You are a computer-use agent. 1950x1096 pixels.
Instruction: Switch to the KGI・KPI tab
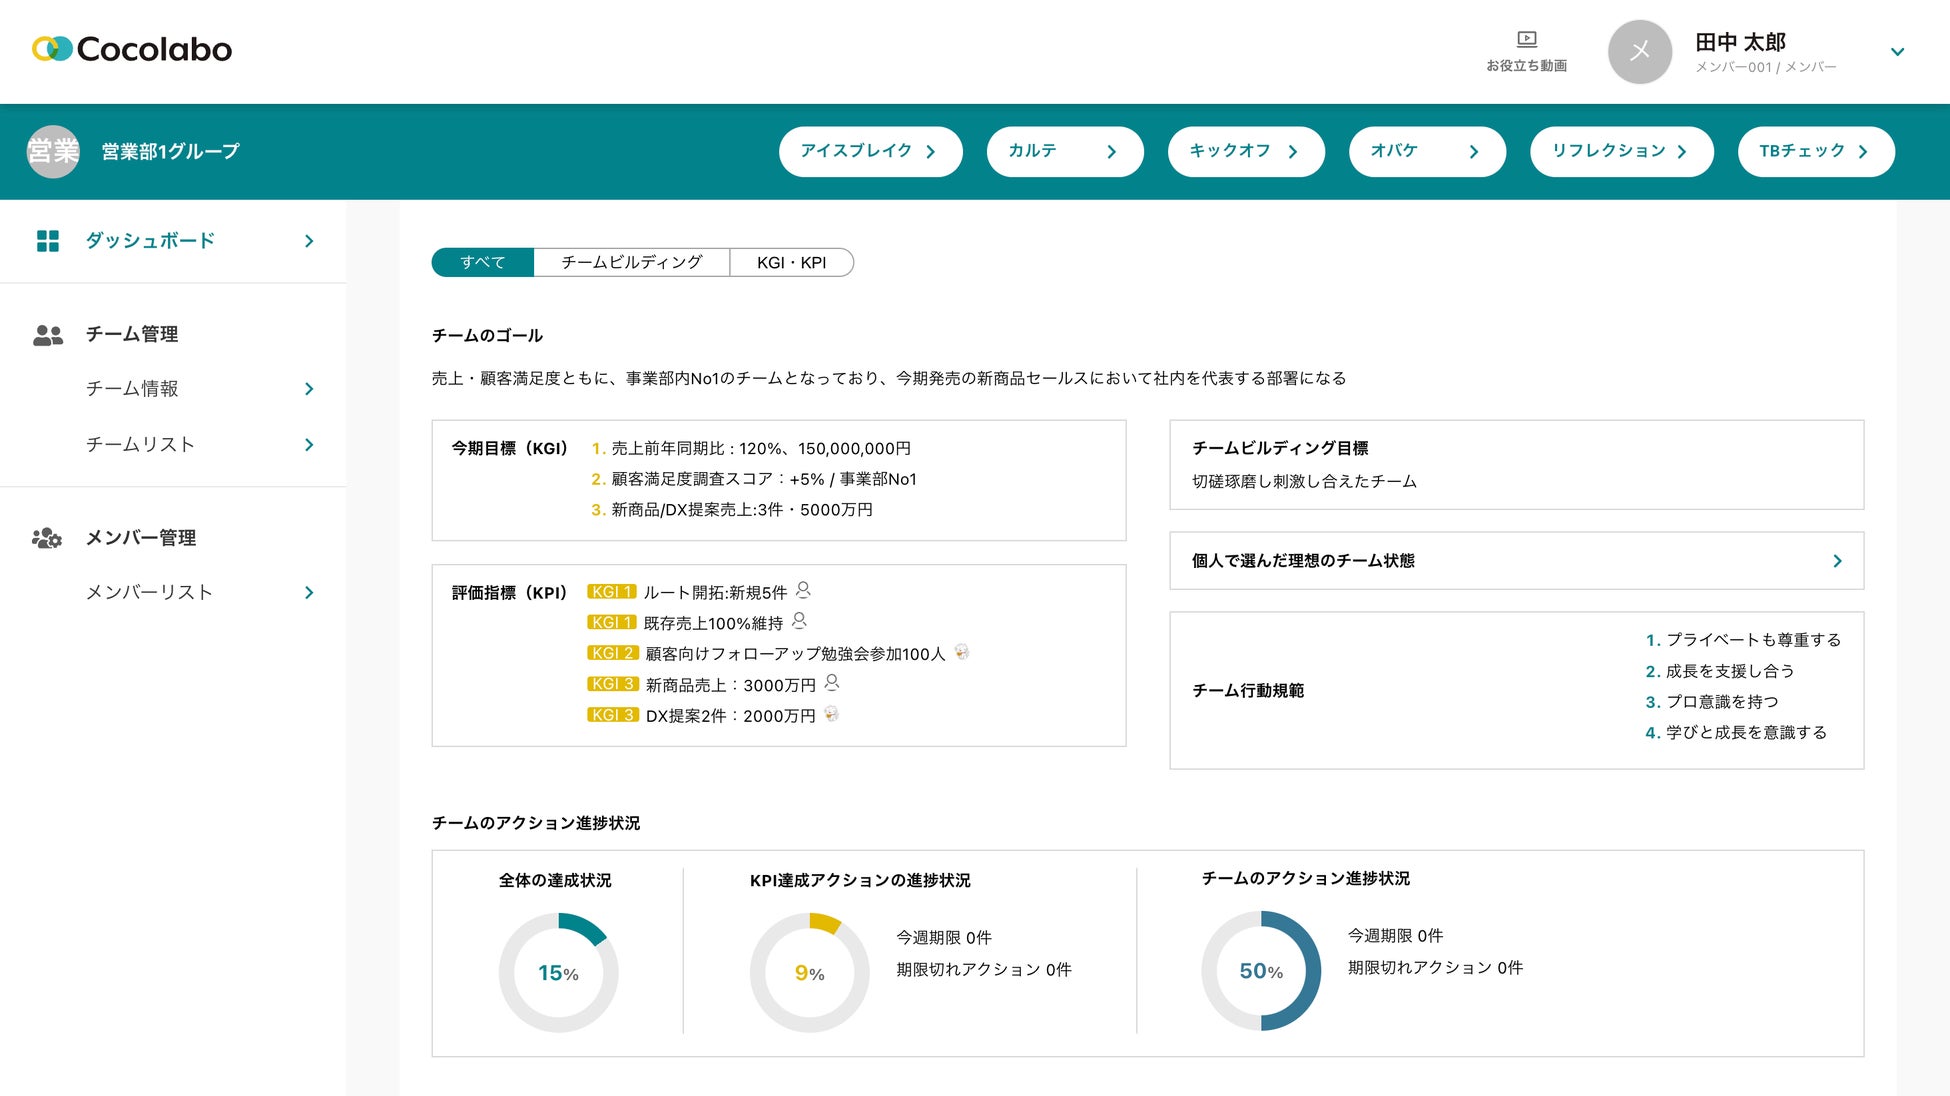pos(791,263)
